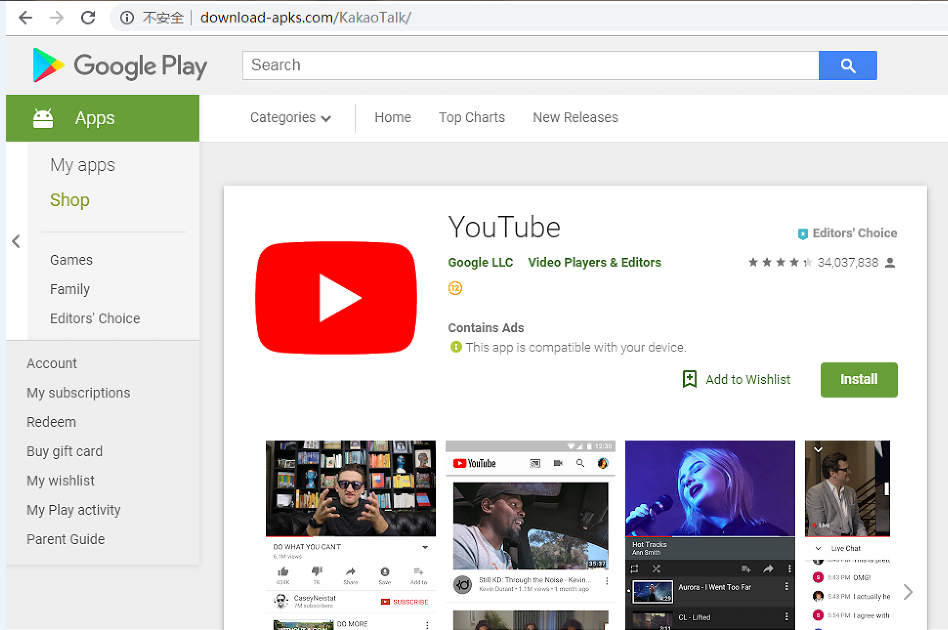Open the New Releases tab
Screen dimensions: 948x630
(x=575, y=117)
